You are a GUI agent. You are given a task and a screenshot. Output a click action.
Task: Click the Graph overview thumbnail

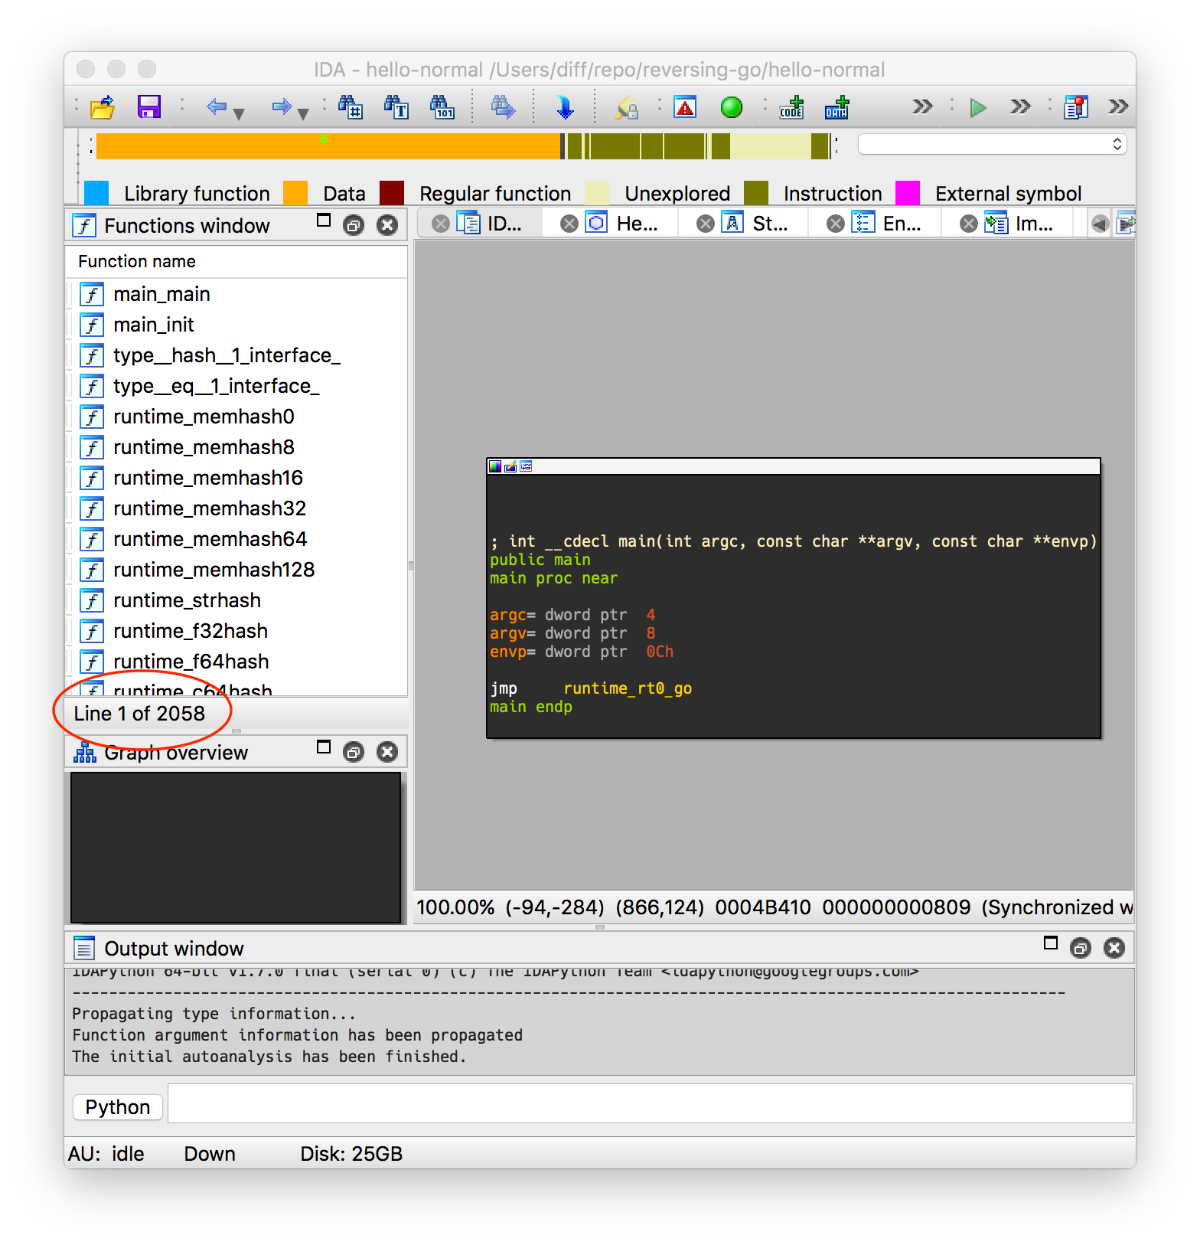click(x=236, y=847)
